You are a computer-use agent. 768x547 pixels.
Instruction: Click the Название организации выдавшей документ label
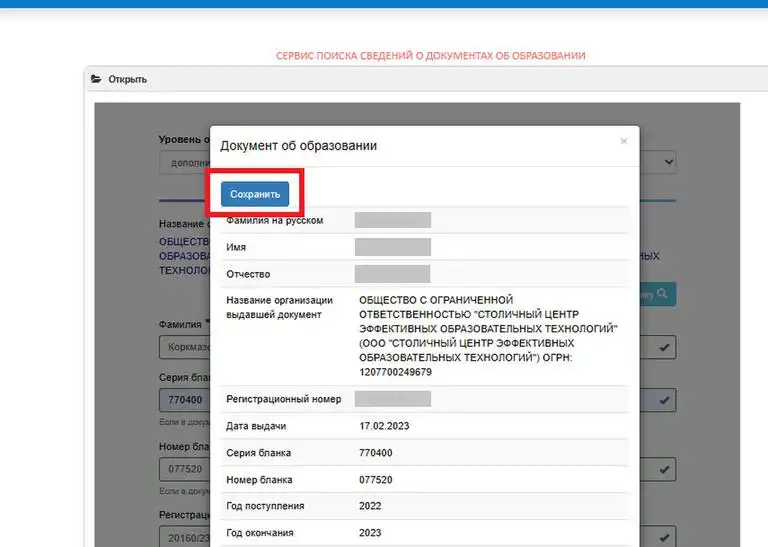click(x=279, y=308)
